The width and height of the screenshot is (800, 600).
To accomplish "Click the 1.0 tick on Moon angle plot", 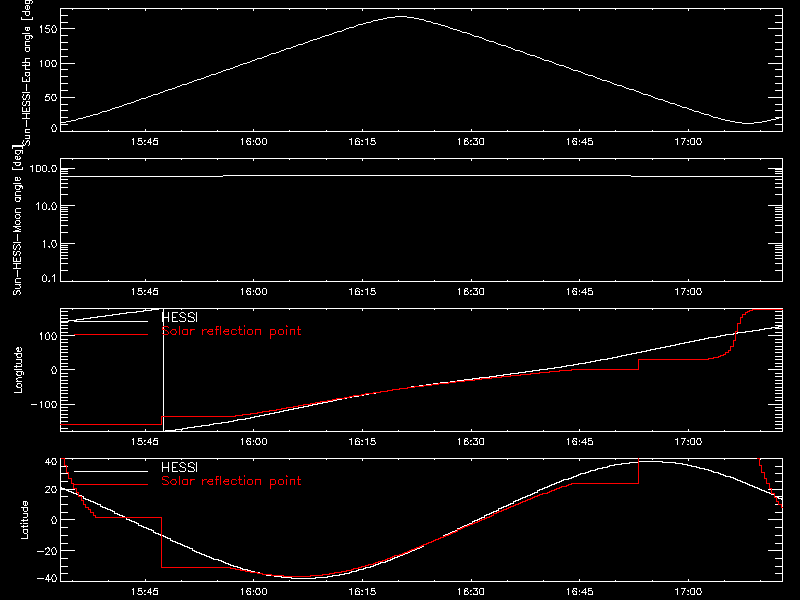I will pyautogui.click(x=49, y=244).
